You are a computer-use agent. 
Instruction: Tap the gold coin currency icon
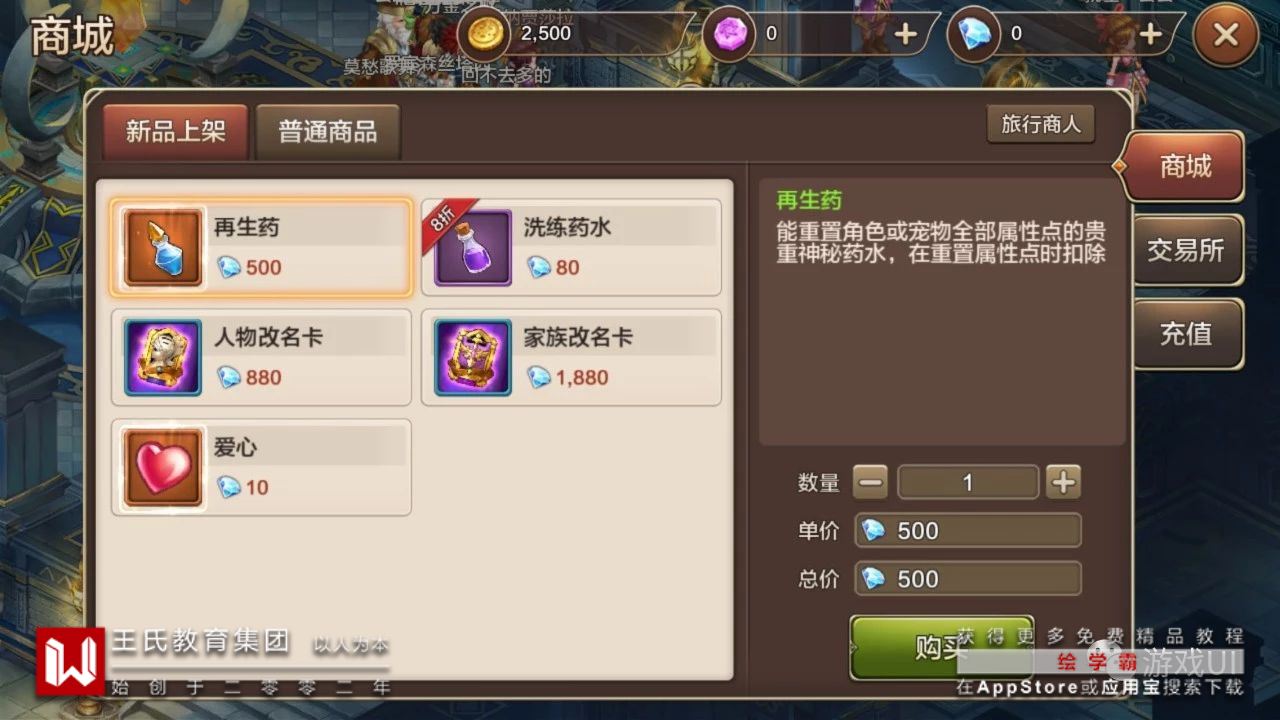pos(487,33)
